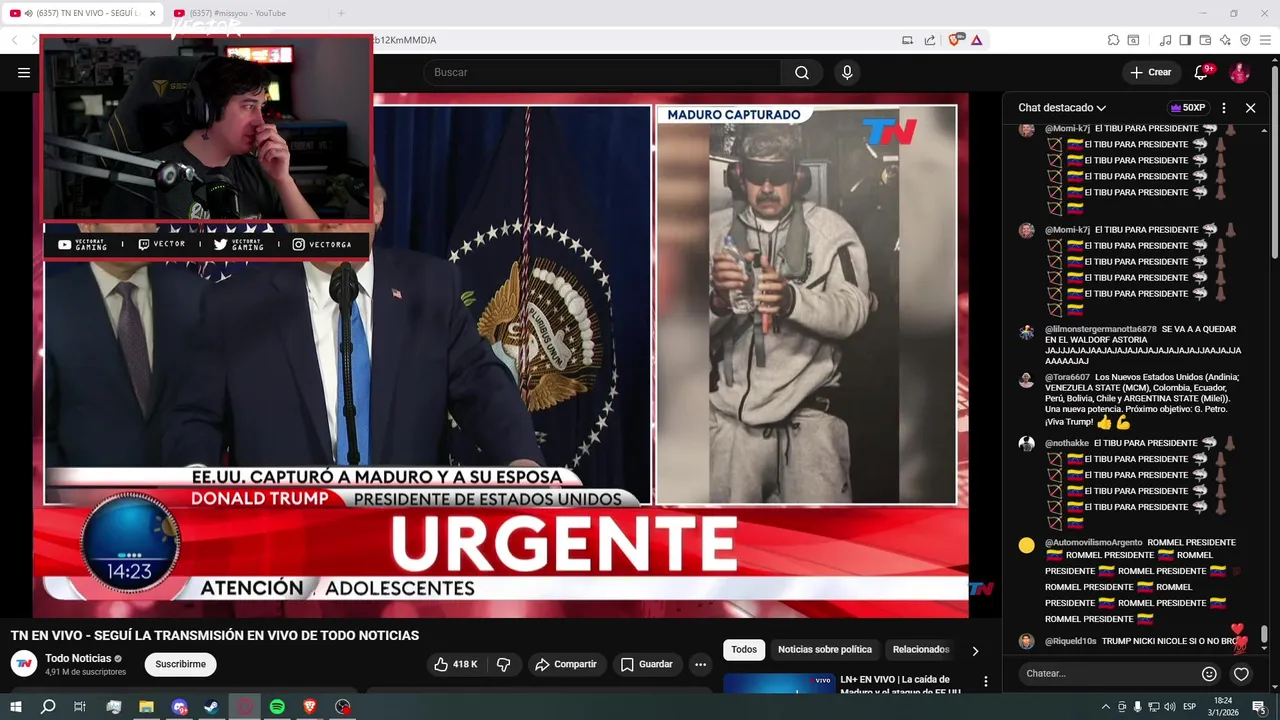This screenshot has width=1280, height=720.
Task: Click the Guardar button
Action: coord(646,664)
